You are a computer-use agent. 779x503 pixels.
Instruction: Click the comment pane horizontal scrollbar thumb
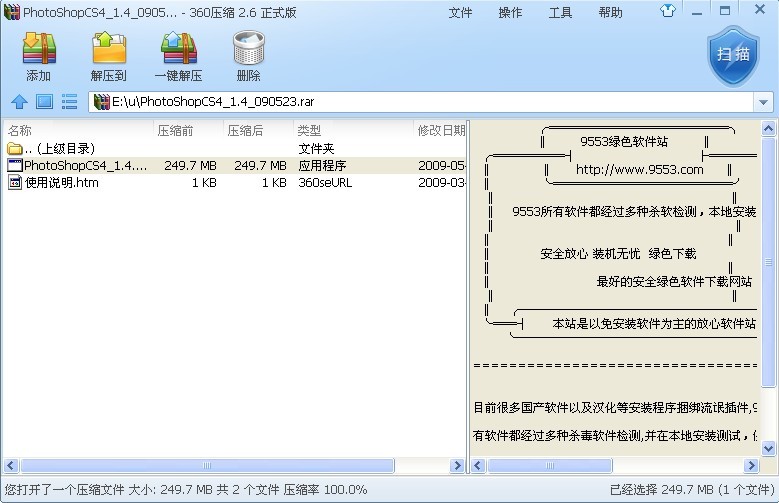click(x=550, y=466)
